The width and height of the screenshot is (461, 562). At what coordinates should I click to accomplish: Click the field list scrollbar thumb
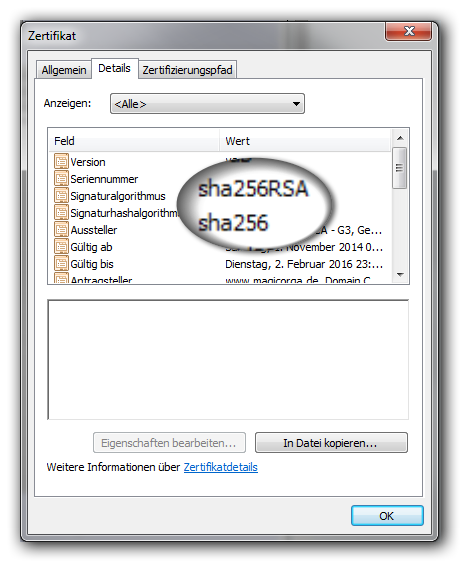pyautogui.click(x=399, y=168)
